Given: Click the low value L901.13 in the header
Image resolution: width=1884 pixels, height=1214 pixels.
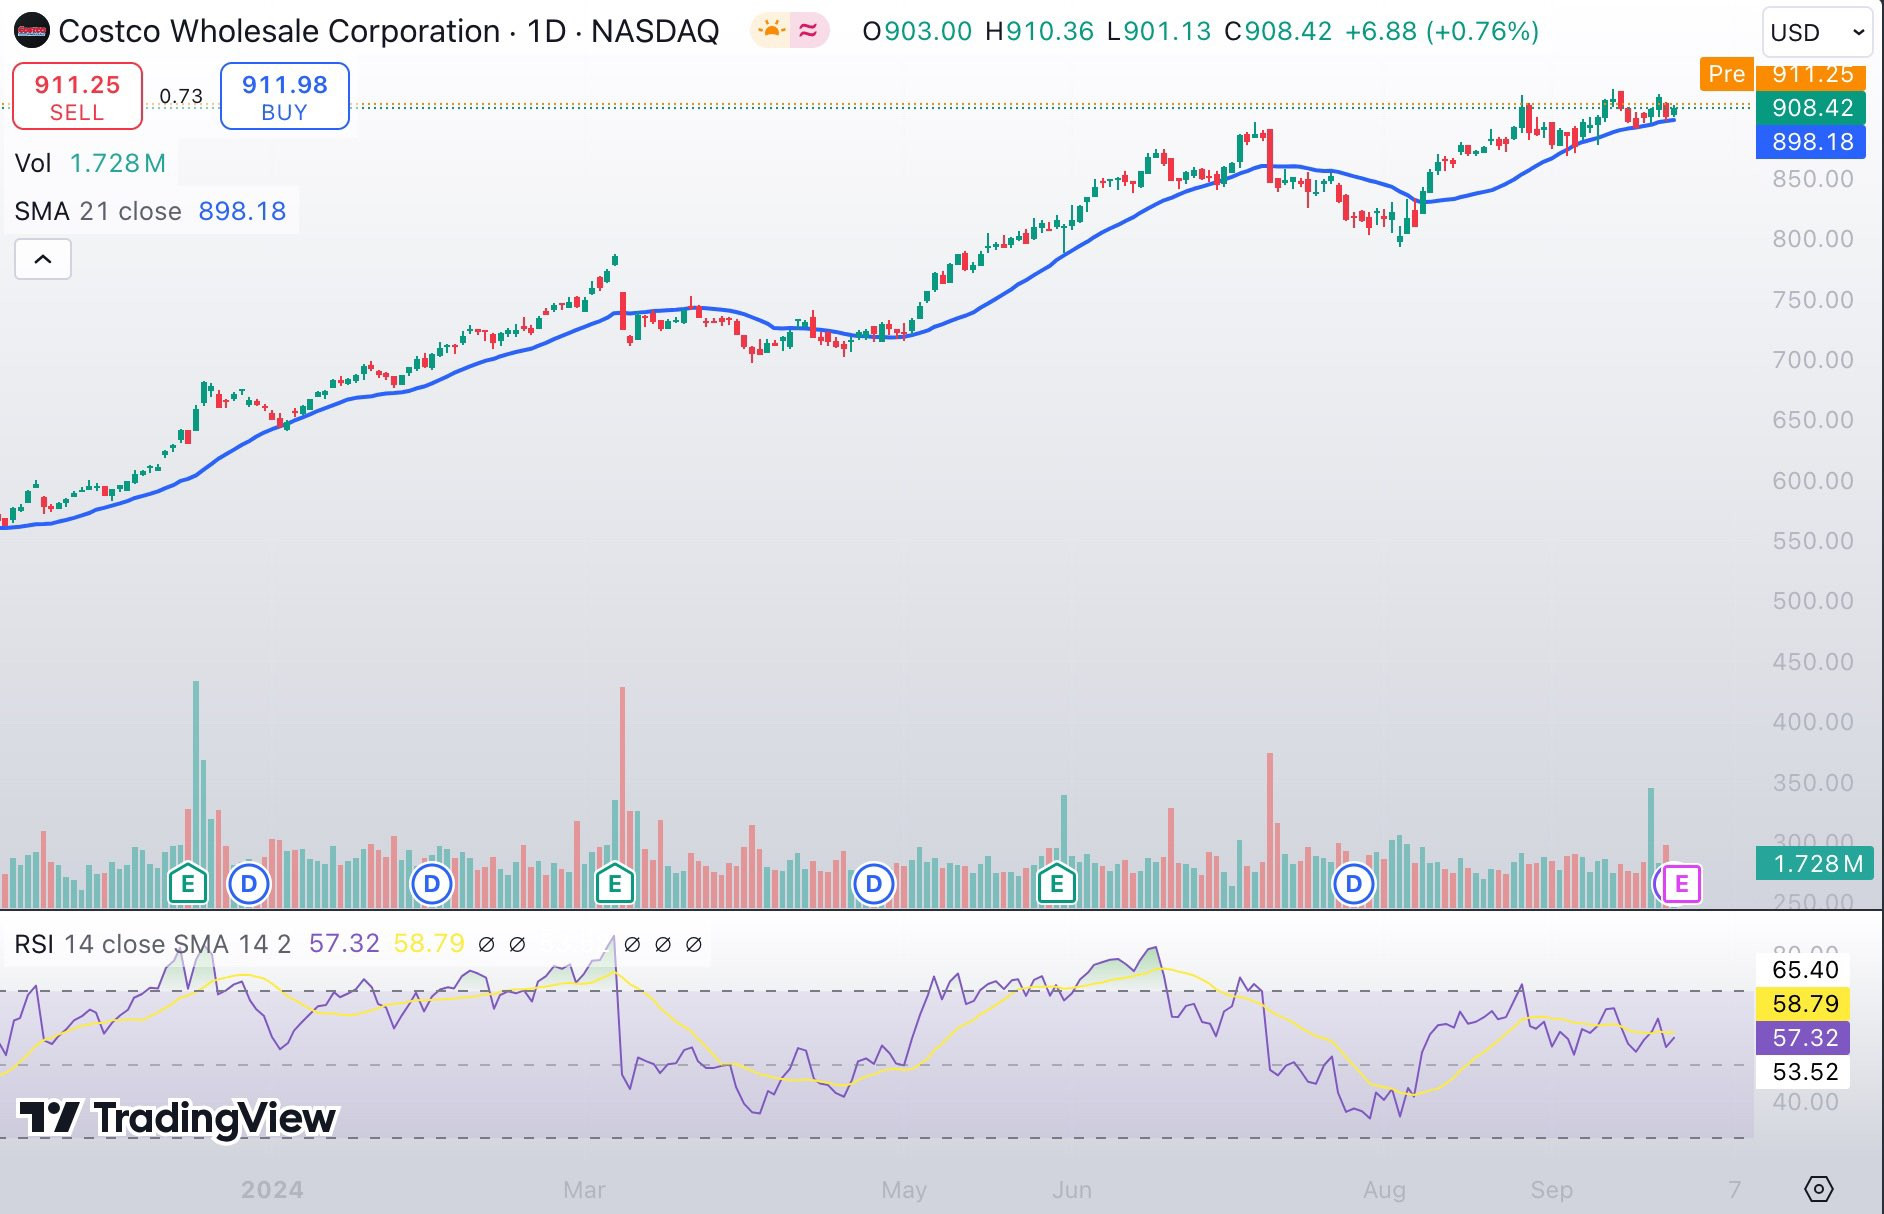Looking at the screenshot, I should pyautogui.click(x=1159, y=31).
